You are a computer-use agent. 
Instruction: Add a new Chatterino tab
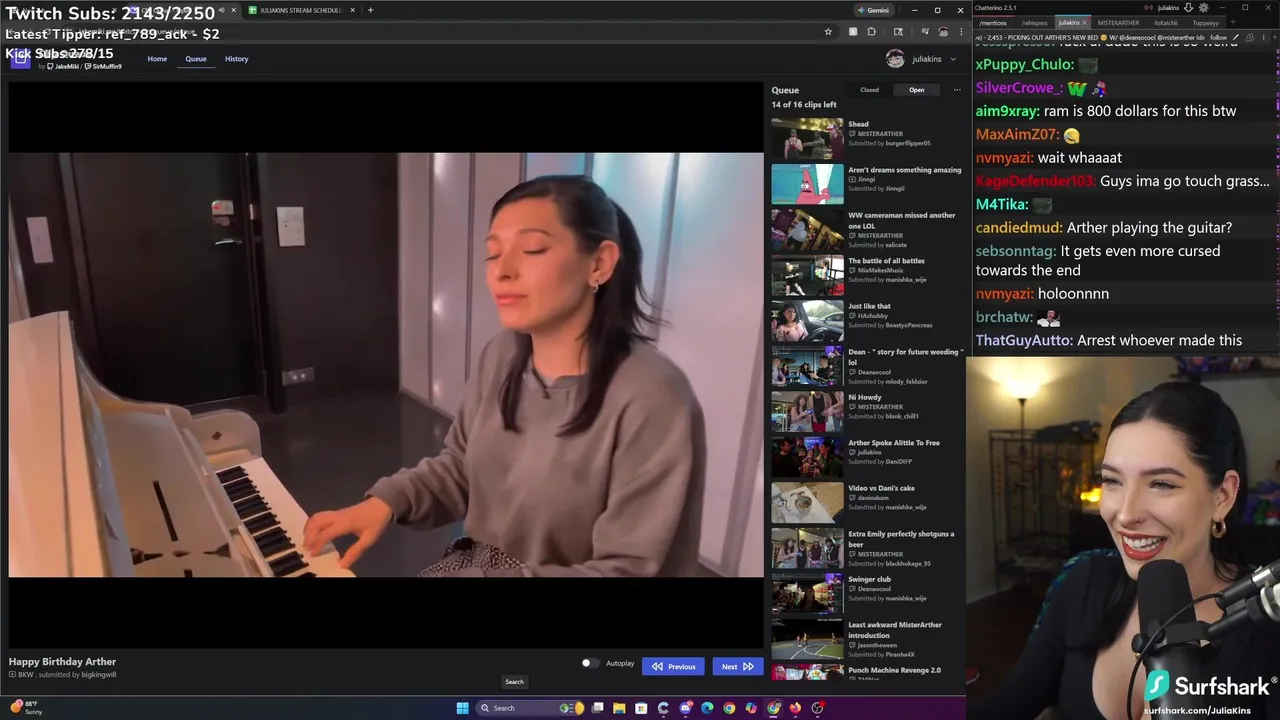click(x=1233, y=22)
